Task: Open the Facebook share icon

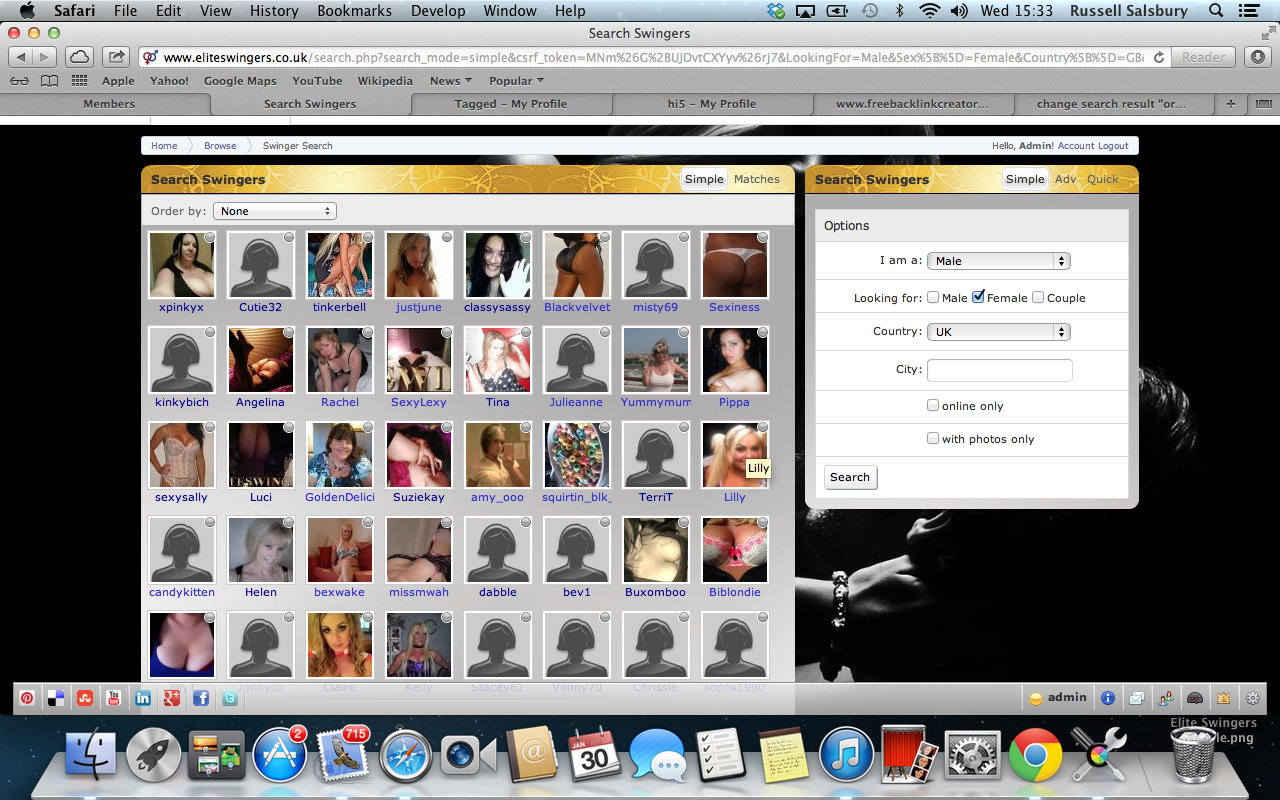Action: [x=201, y=698]
